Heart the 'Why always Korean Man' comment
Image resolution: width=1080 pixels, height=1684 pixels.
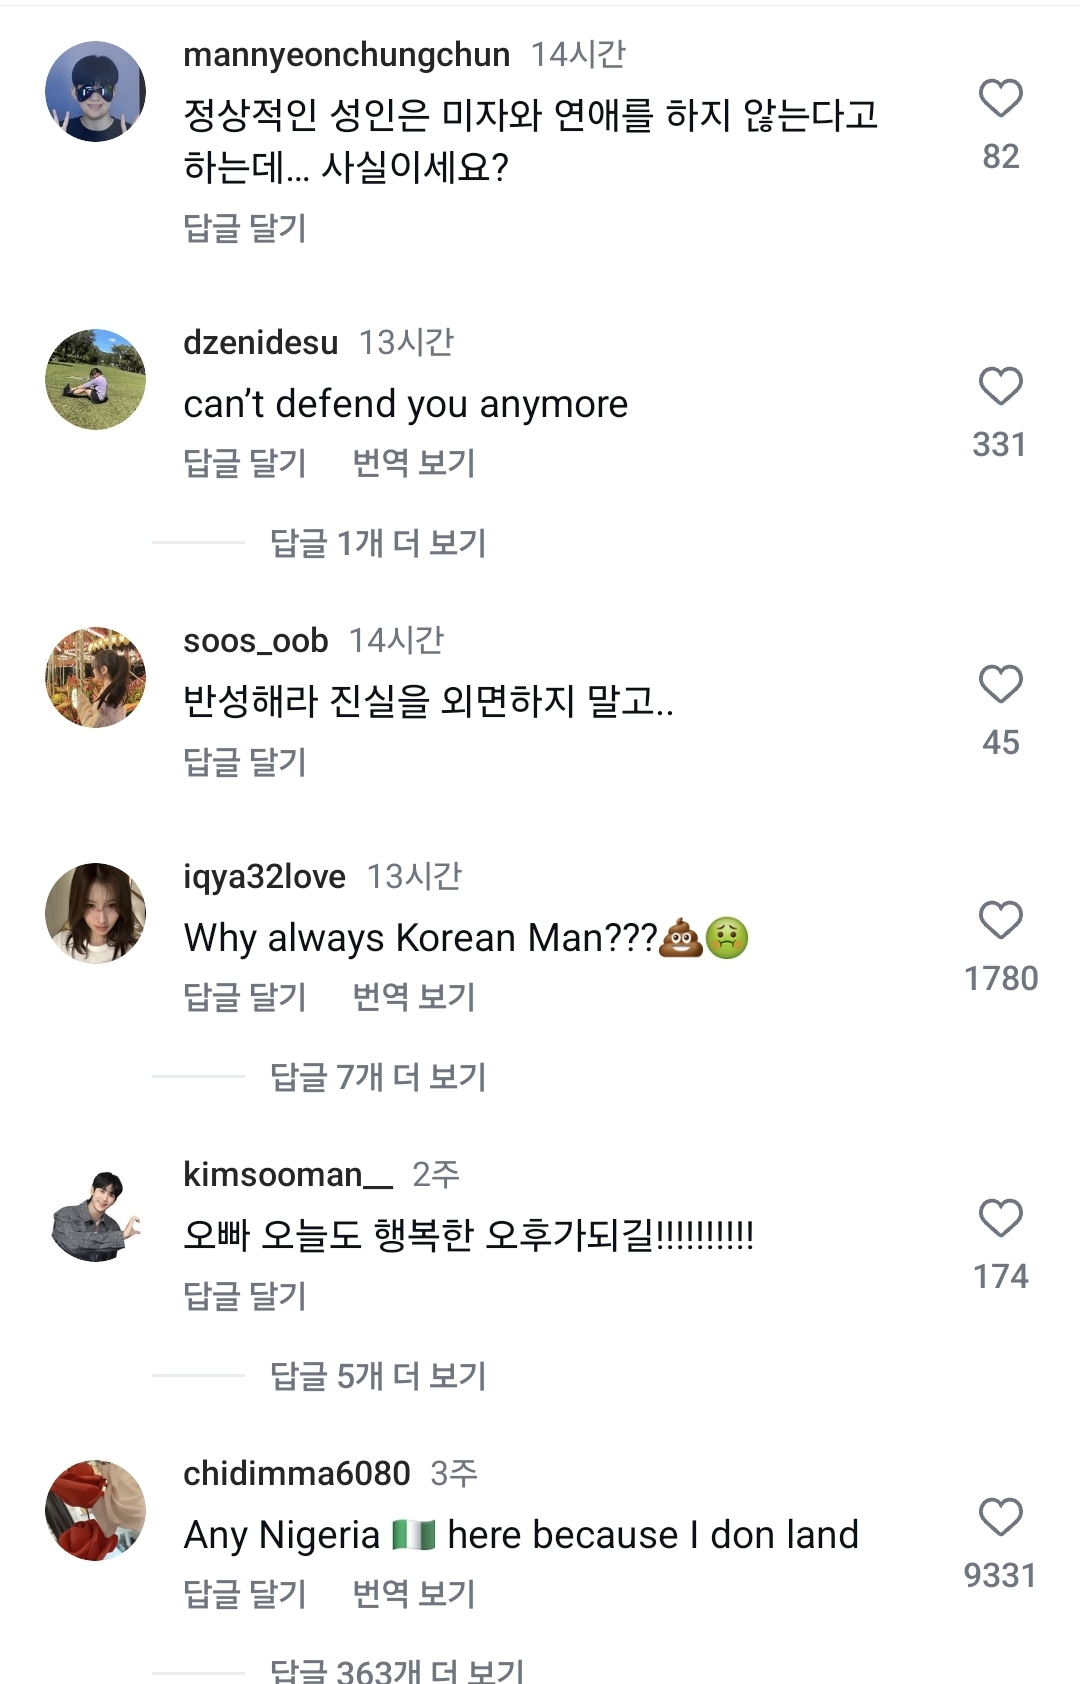[x=1000, y=920]
